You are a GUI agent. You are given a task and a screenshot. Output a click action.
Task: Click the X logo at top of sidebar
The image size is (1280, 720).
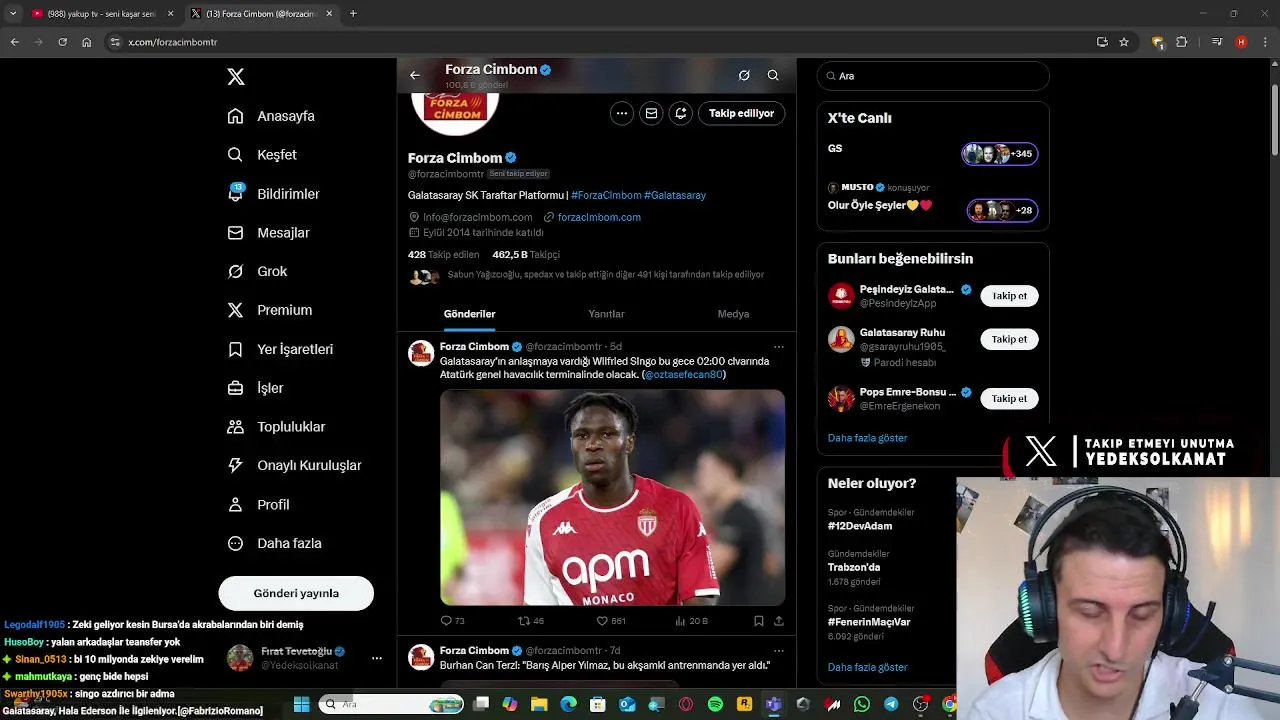[x=235, y=77]
